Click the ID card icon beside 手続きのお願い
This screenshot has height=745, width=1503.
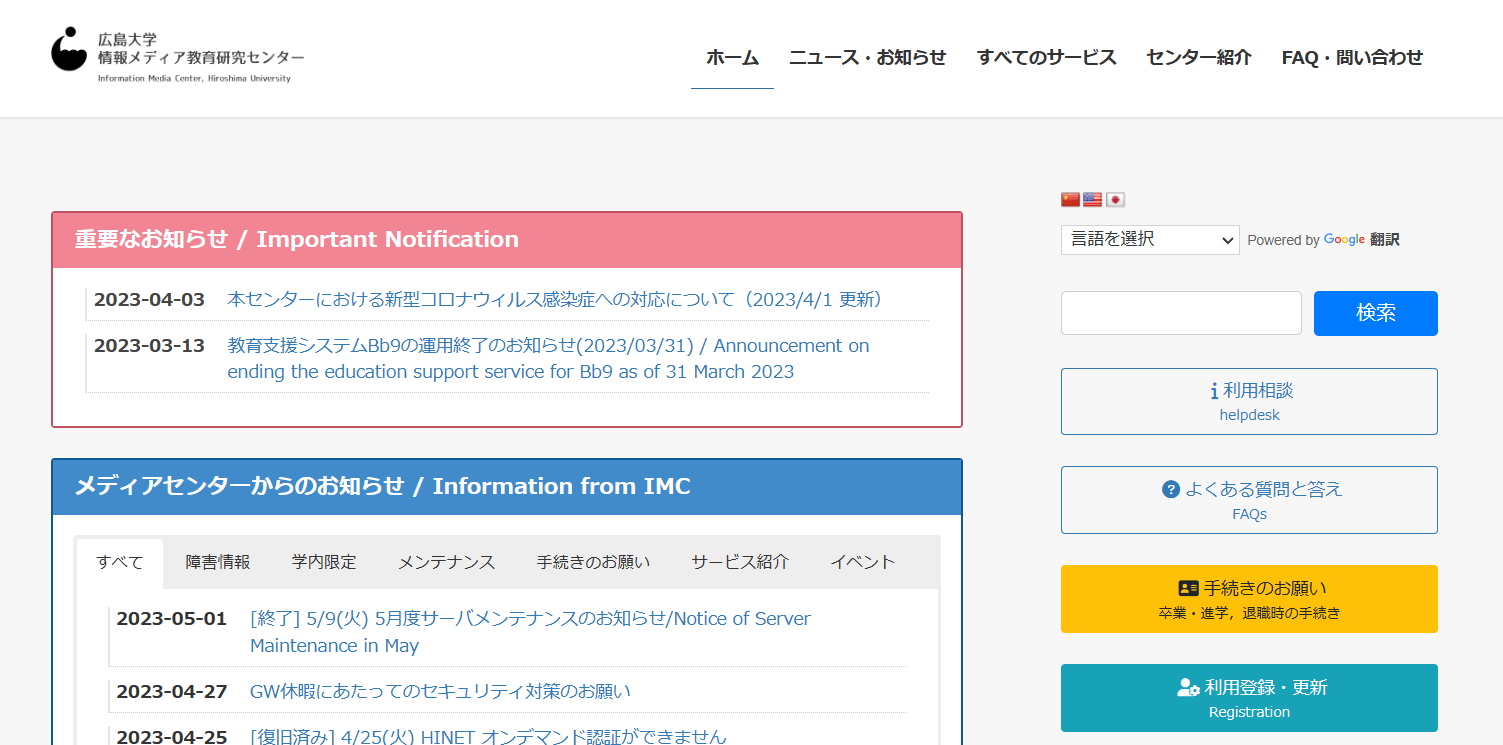click(1188, 588)
